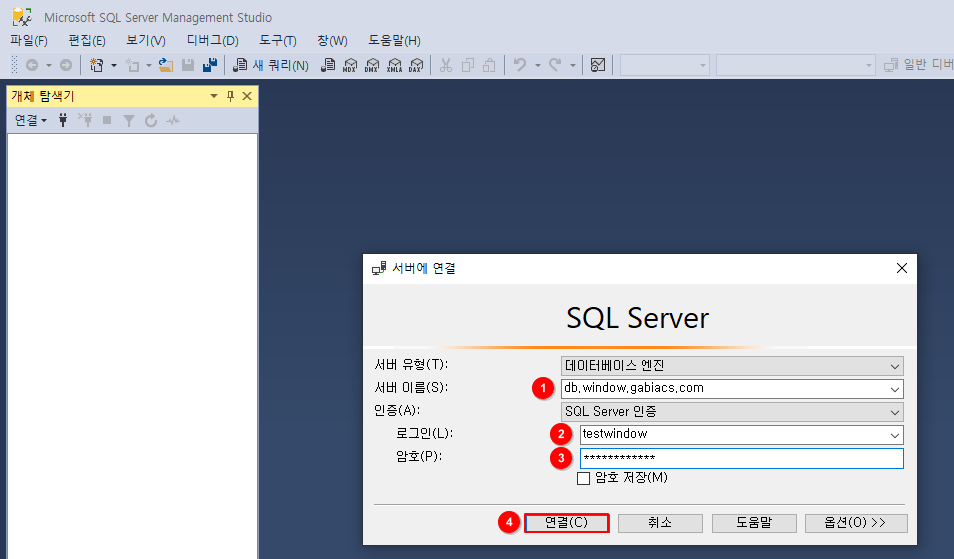The image size is (954, 559).
Task: Click the Activity Monitor toolbar icon
Action: point(598,65)
